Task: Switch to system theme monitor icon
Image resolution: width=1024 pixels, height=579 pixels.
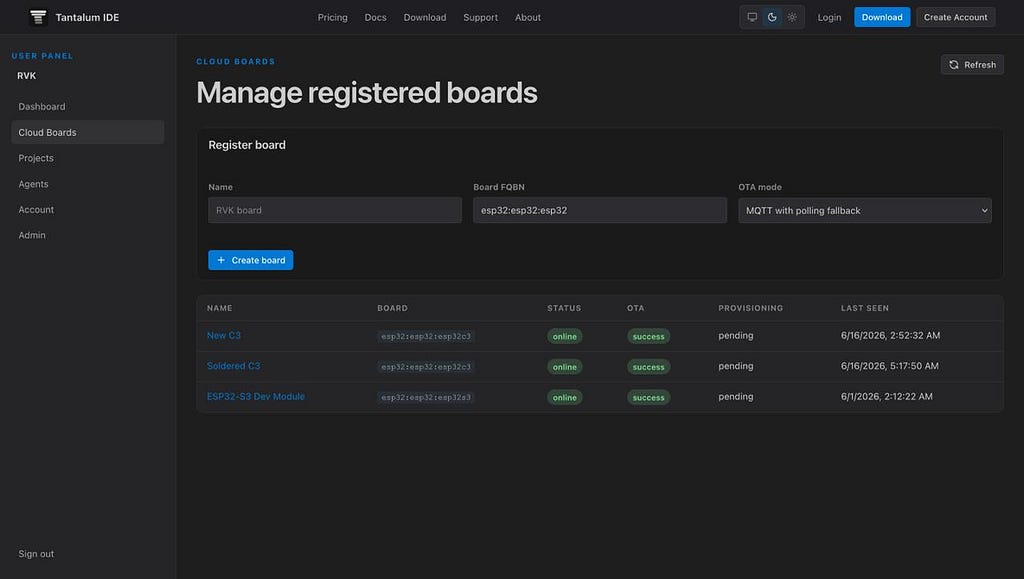Action: coord(752,17)
